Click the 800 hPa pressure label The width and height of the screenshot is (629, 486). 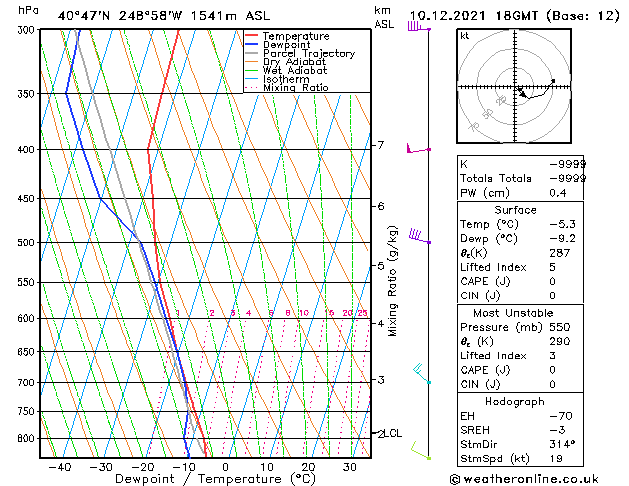[x=28, y=438]
